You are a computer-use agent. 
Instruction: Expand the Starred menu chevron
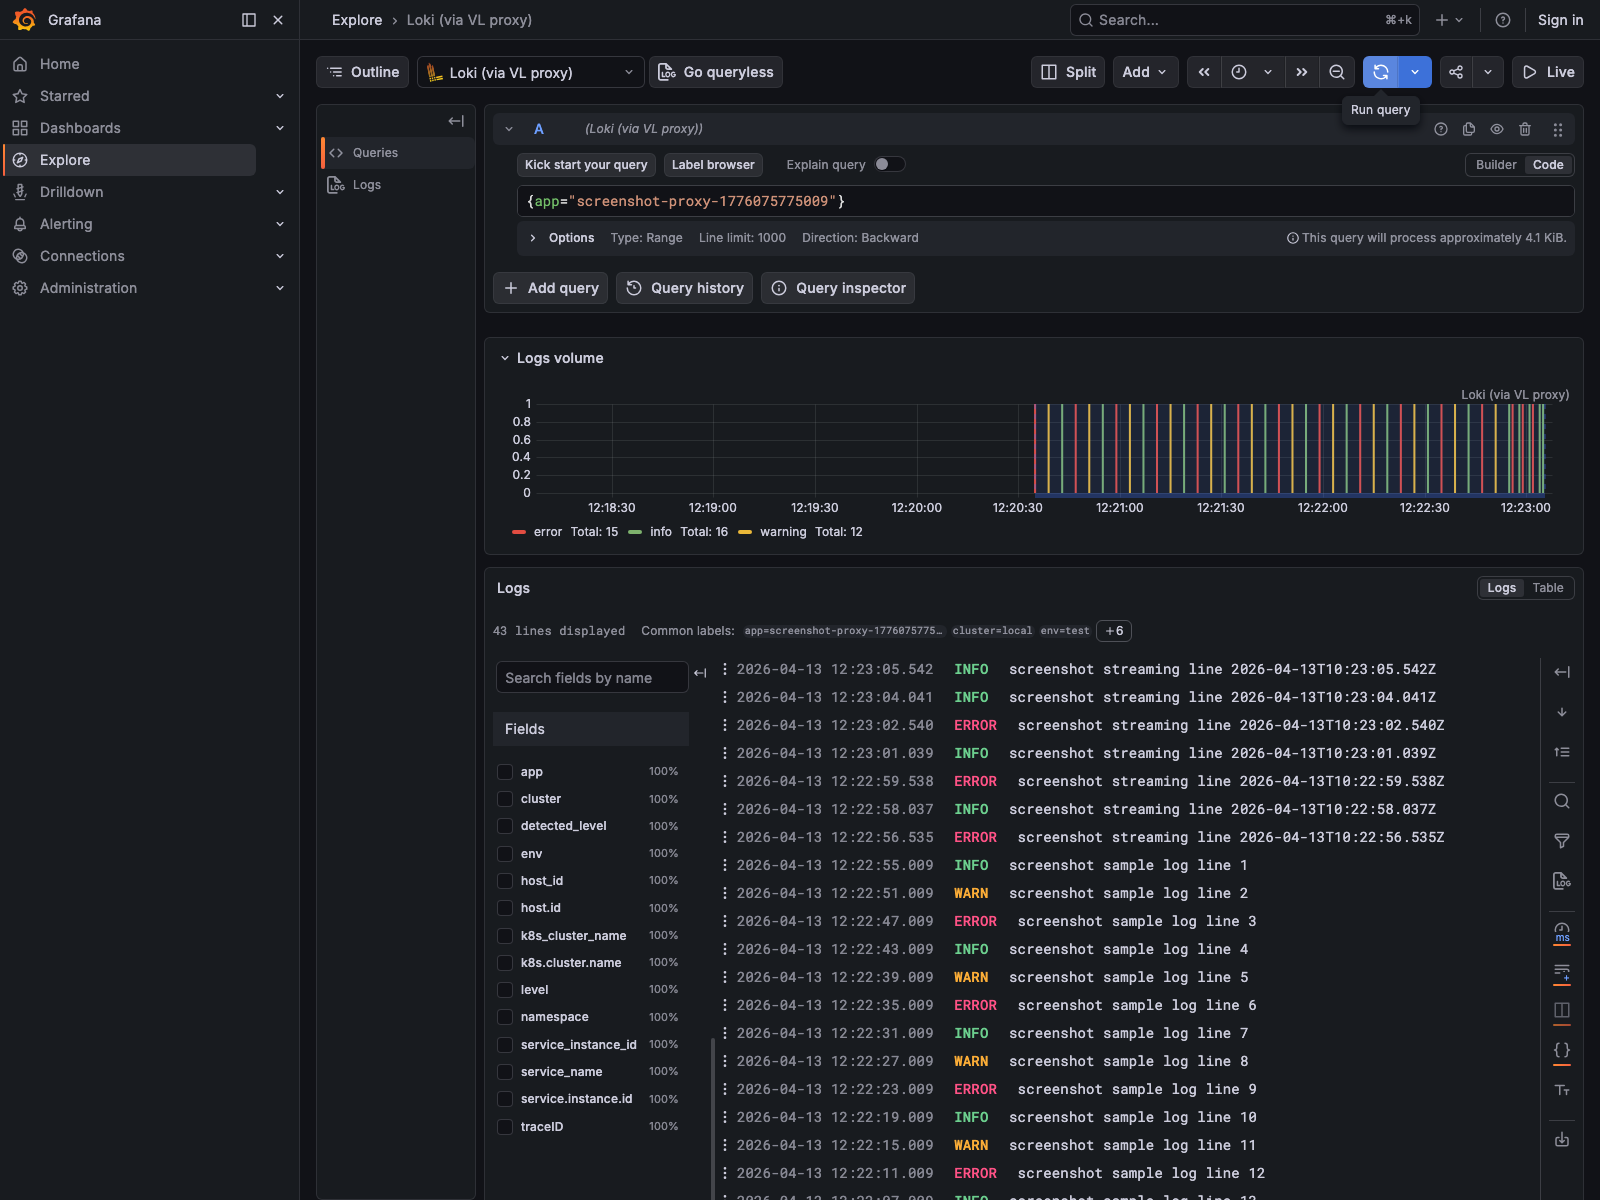point(280,96)
